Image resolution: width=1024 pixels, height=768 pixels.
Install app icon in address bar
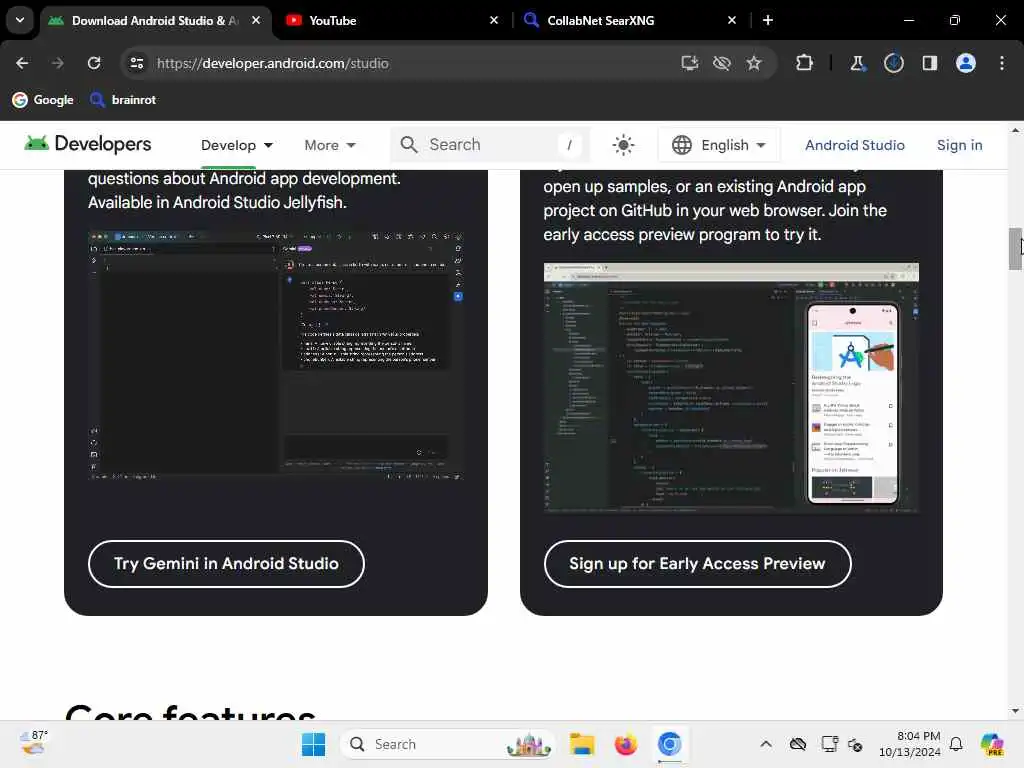(x=690, y=63)
